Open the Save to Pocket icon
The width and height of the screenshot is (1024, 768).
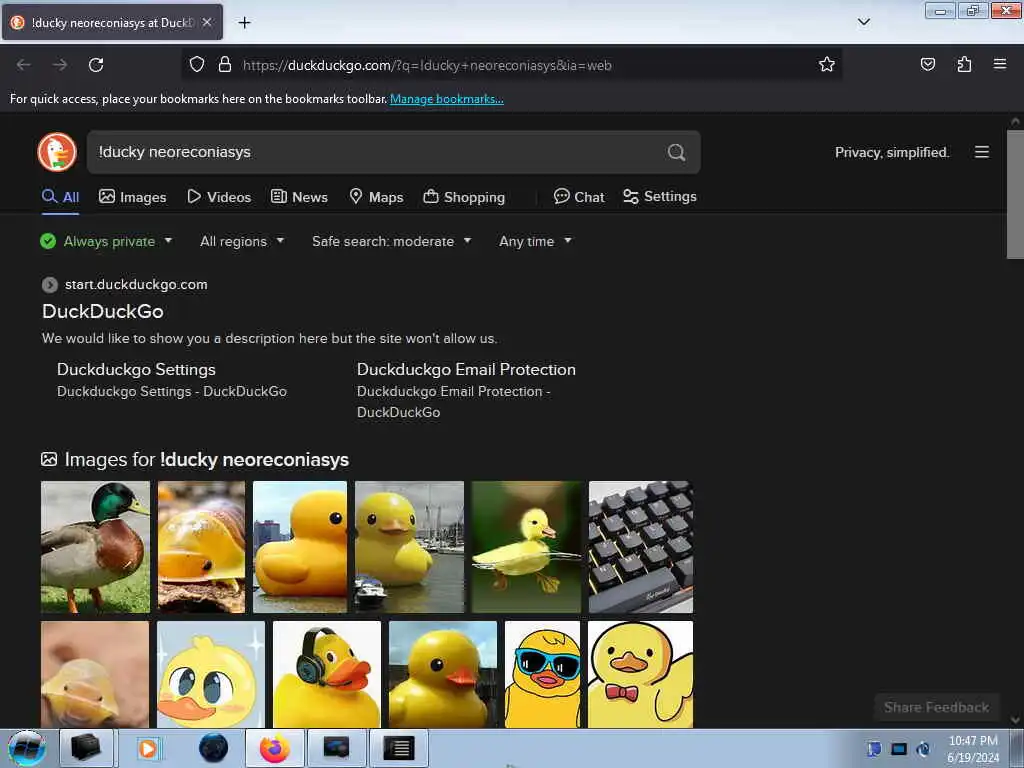[927, 65]
